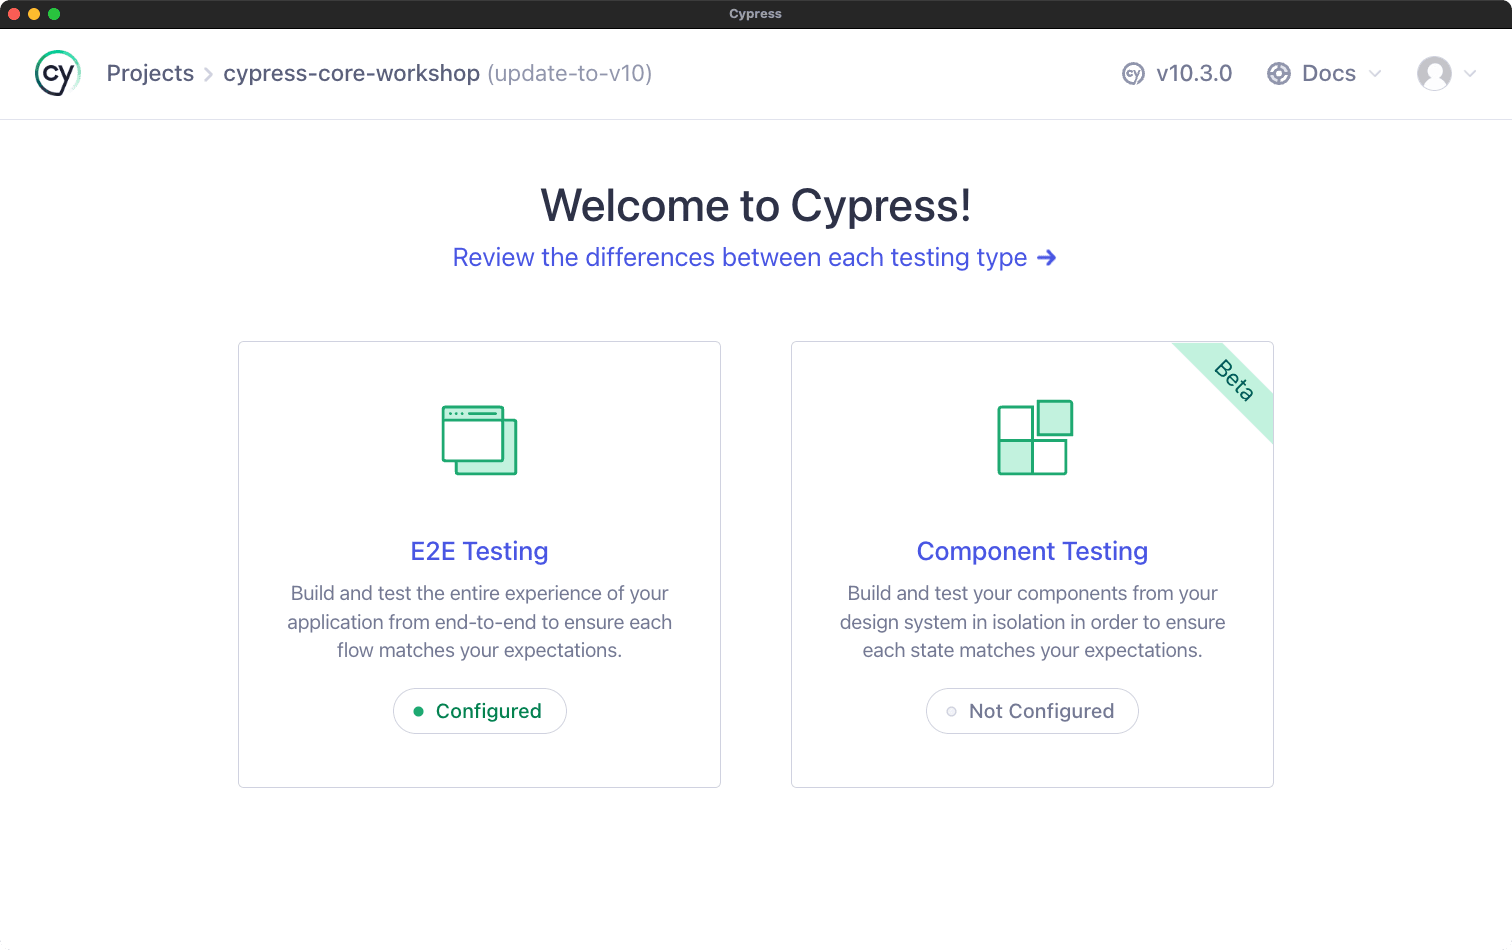Image resolution: width=1512 pixels, height=950 pixels.
Task: Click the Component Testing description text
Action: pos(1033,622)
